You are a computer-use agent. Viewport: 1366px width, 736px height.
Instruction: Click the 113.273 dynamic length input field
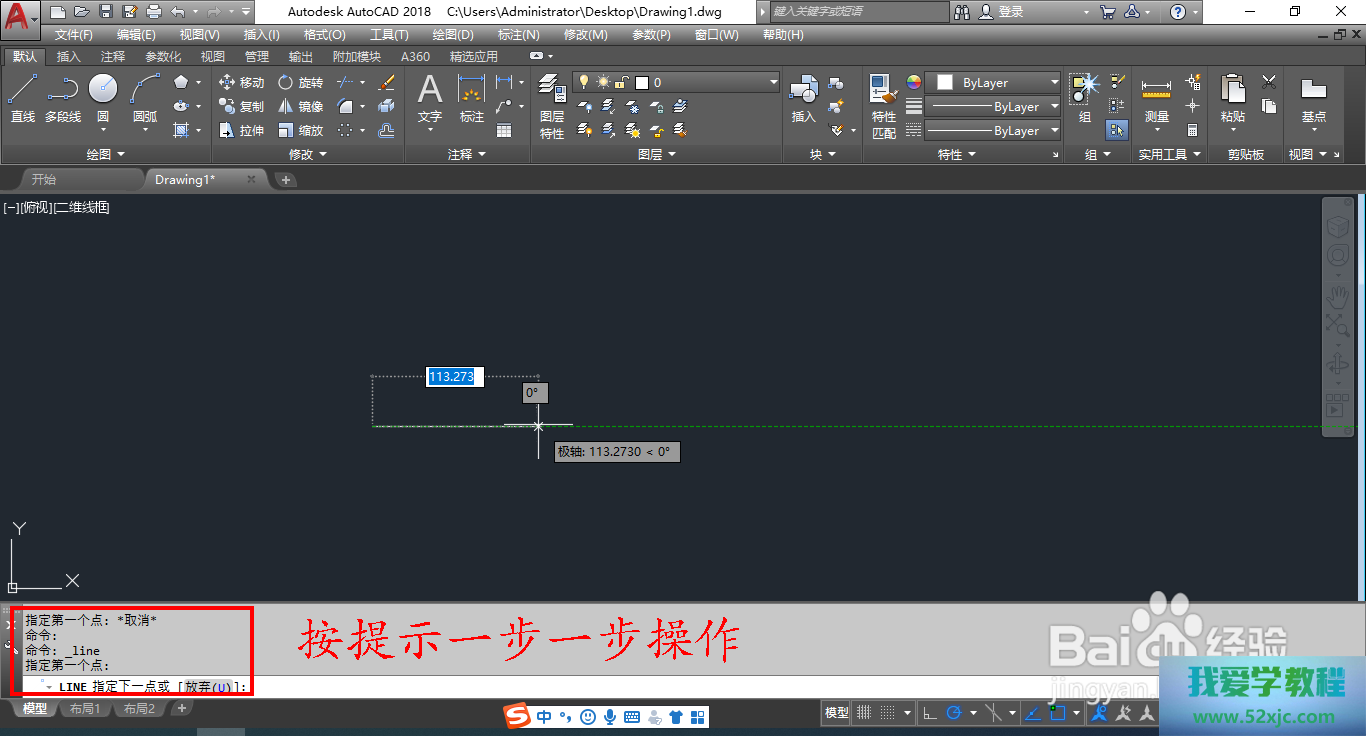point(455,377)
